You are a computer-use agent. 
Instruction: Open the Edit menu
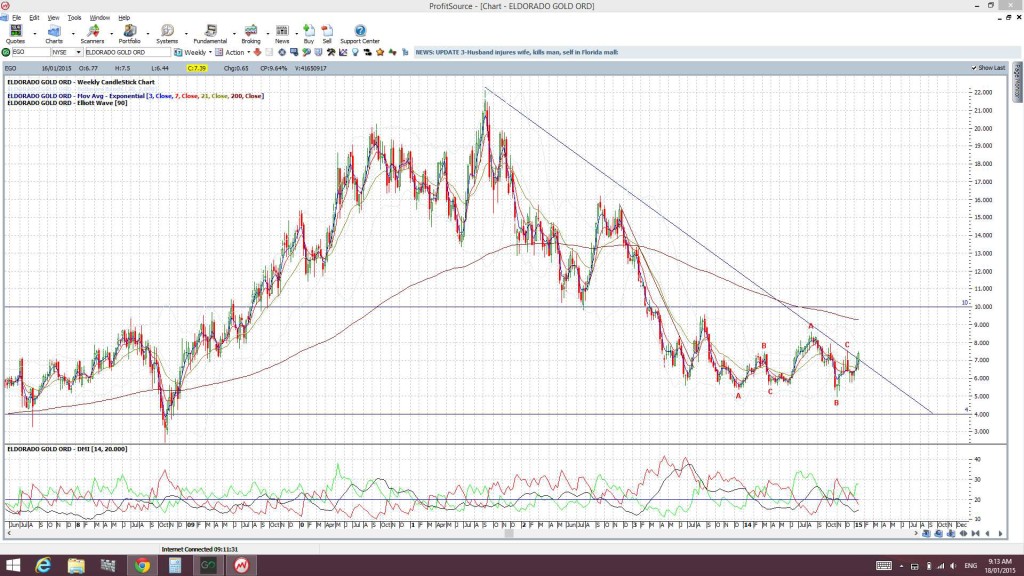(34, 18)
